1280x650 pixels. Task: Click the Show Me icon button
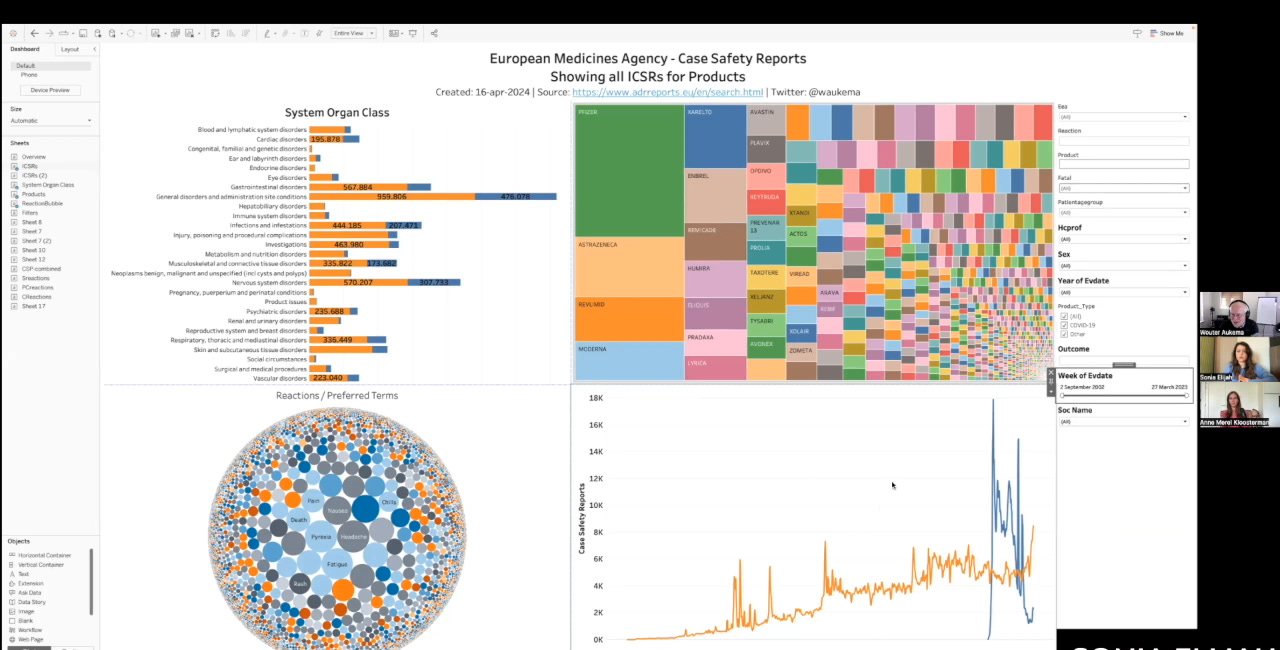(1166, 33)
